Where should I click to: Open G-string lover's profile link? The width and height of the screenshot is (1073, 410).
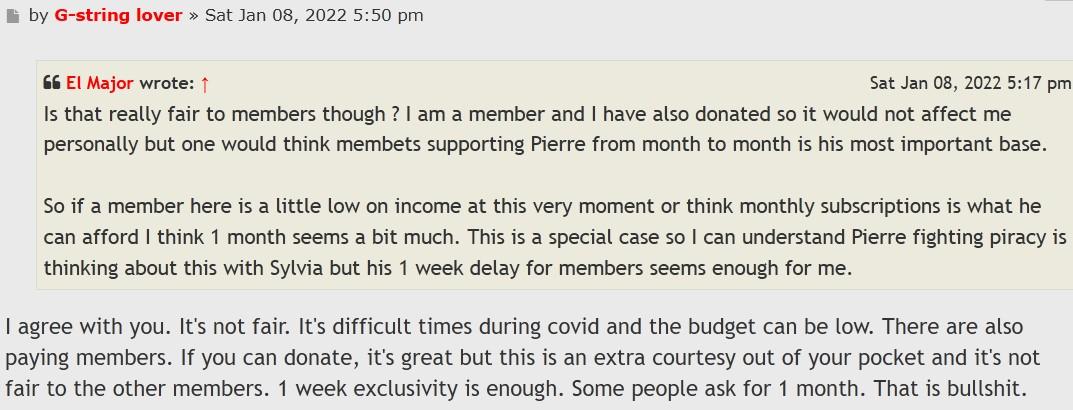118,15
